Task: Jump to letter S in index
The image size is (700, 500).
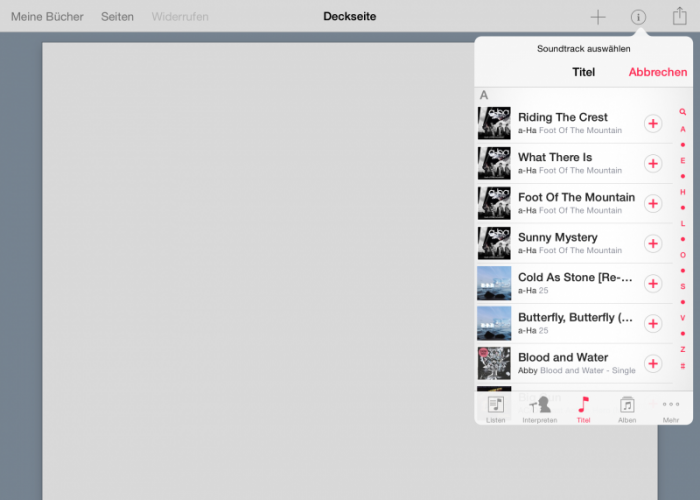Action: click(683, 286)
